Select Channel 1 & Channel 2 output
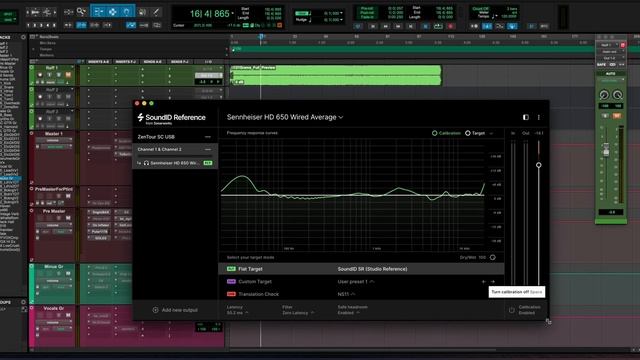The height and width of the screenshot is (360, 640). click(175, 149)
